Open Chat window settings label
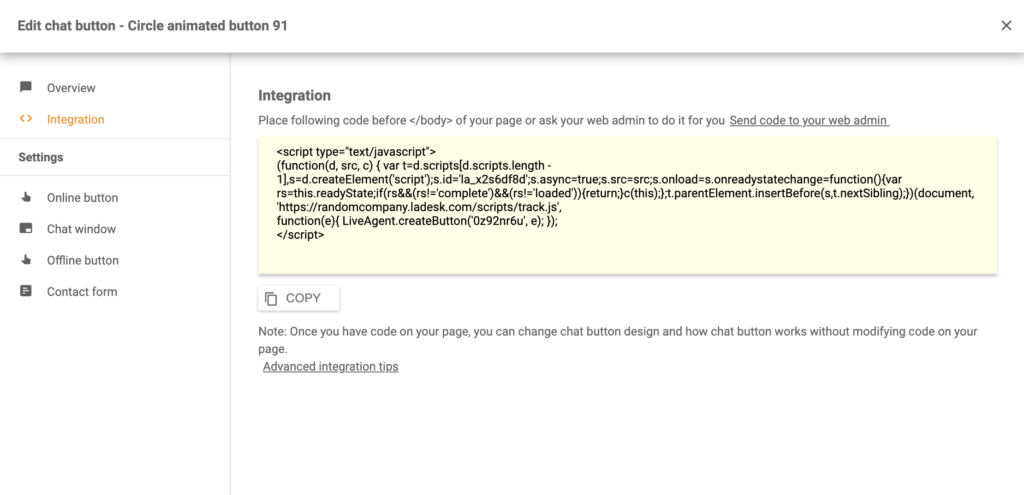The height and width of the screenshot is (495, 1024). (x=81, y=229)
